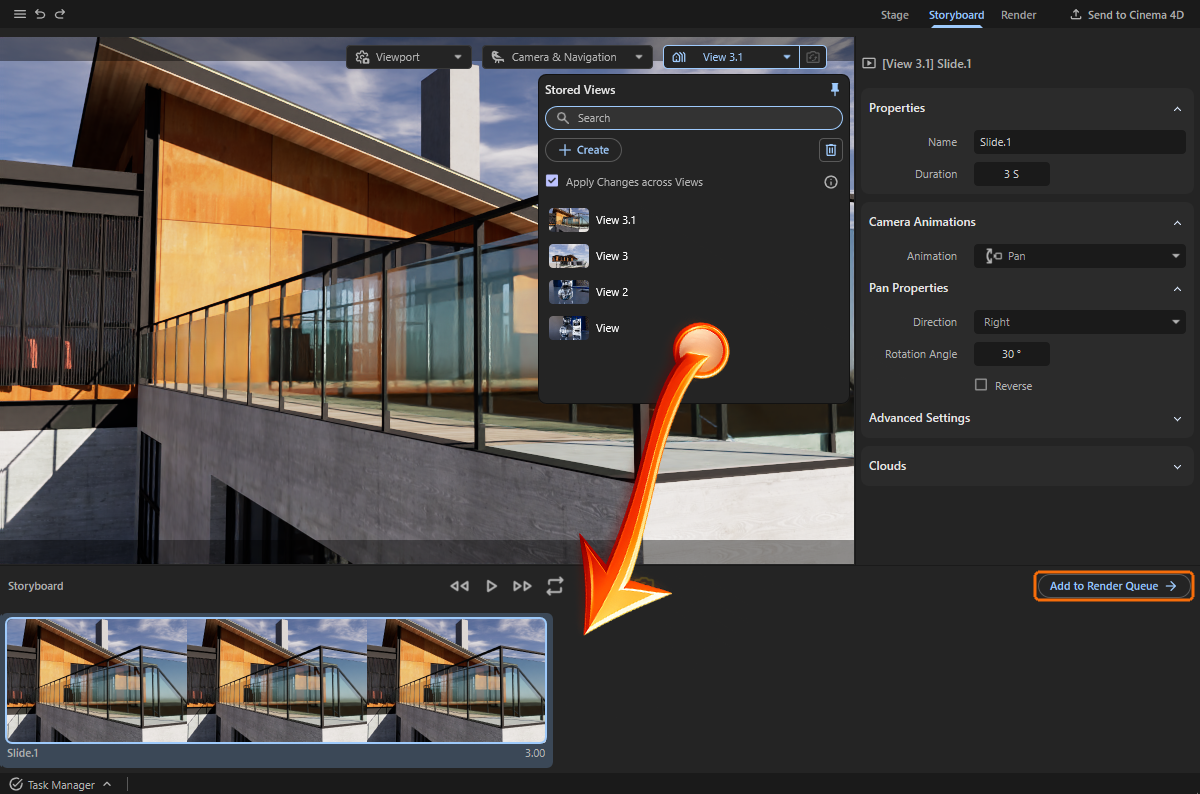Click the Pan animation icon
Screen dimensions: 1200x794
coord(993,256)
